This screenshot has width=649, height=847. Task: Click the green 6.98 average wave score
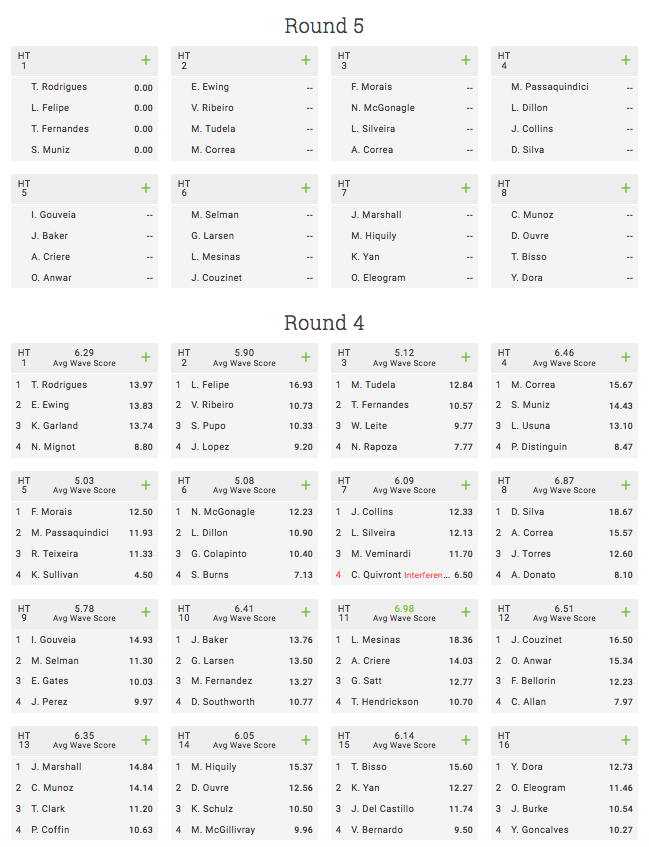(x=404, y=609)
